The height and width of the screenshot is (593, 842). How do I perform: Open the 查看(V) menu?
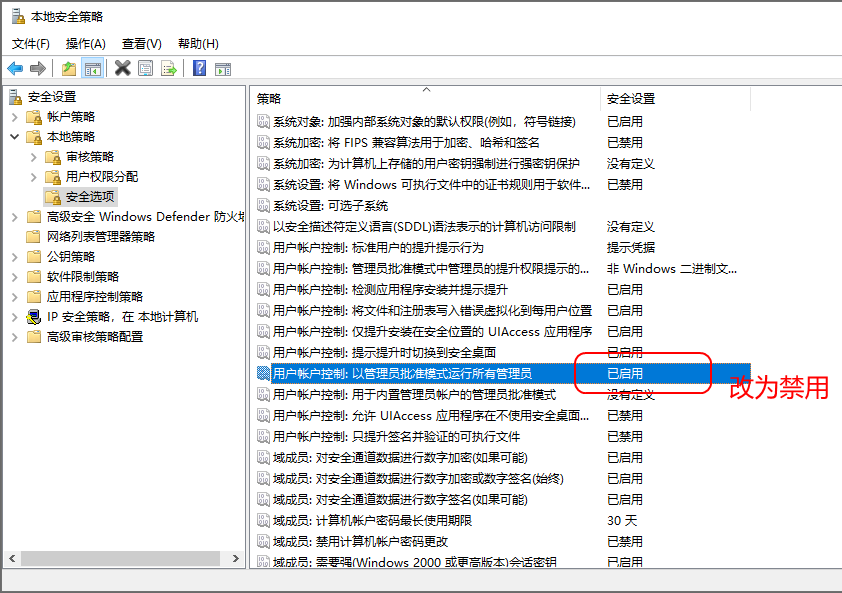coord(142,44)
